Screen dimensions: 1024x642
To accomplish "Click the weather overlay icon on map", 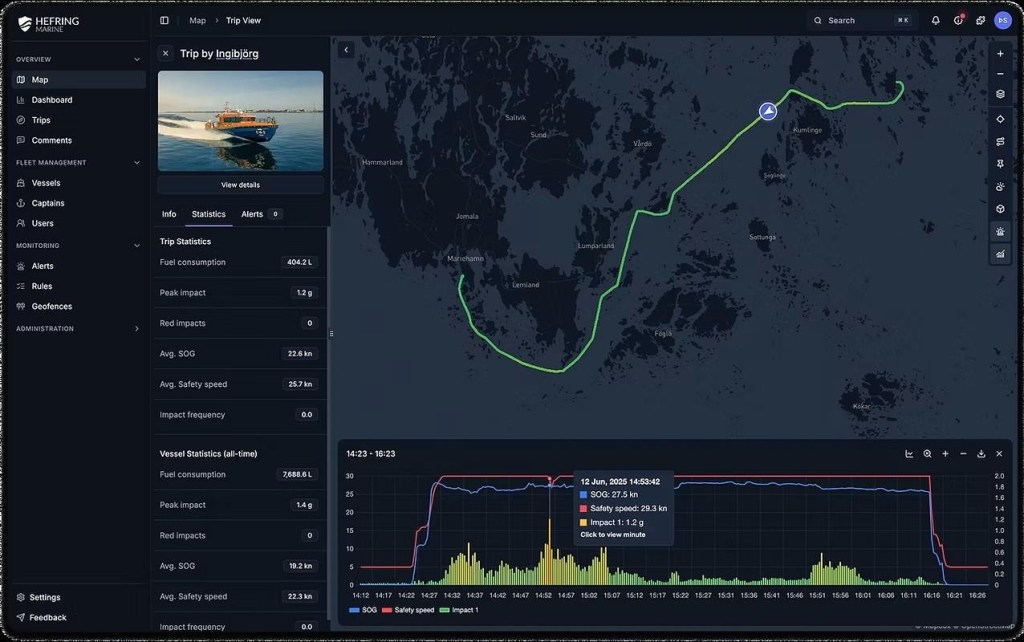I will point(1000,186).
